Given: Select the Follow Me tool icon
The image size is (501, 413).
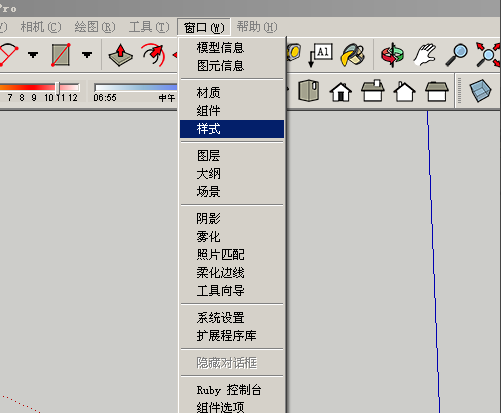Looking at the screenshot, I should (x=154, y=55).
